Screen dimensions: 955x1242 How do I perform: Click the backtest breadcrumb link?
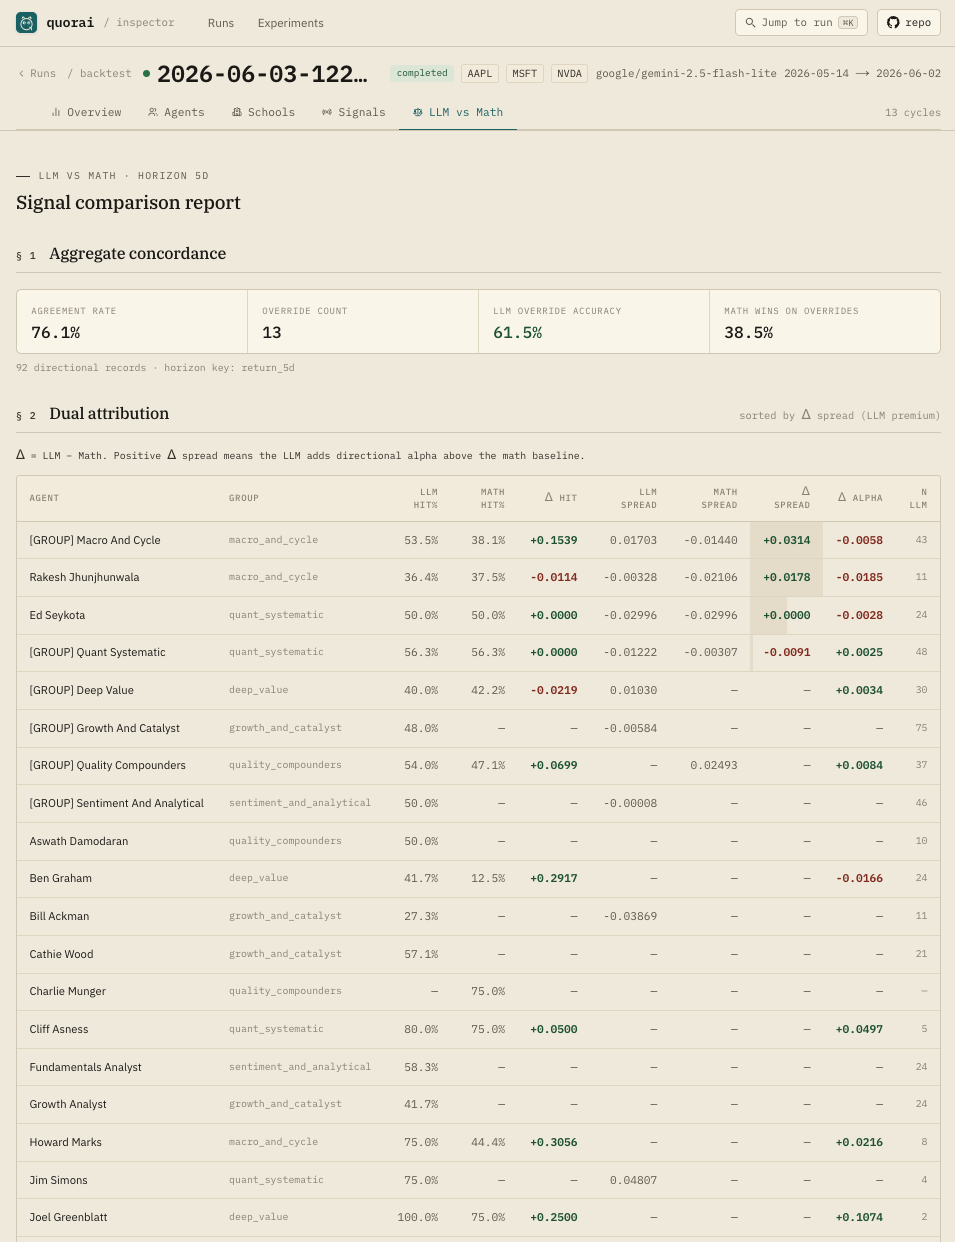(106, 73)
